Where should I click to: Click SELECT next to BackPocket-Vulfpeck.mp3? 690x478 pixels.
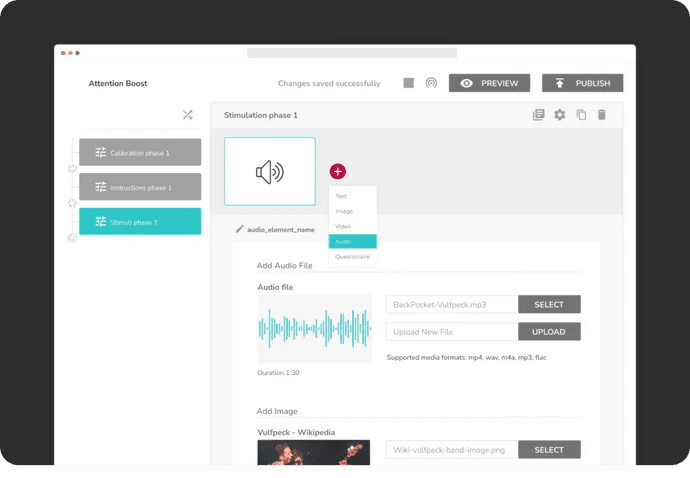point(549,305)
